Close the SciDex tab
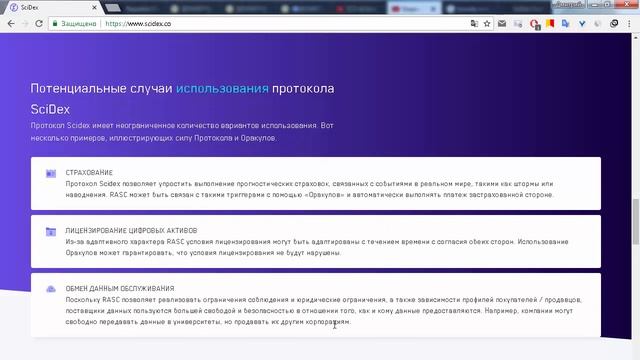 point(94,7)
